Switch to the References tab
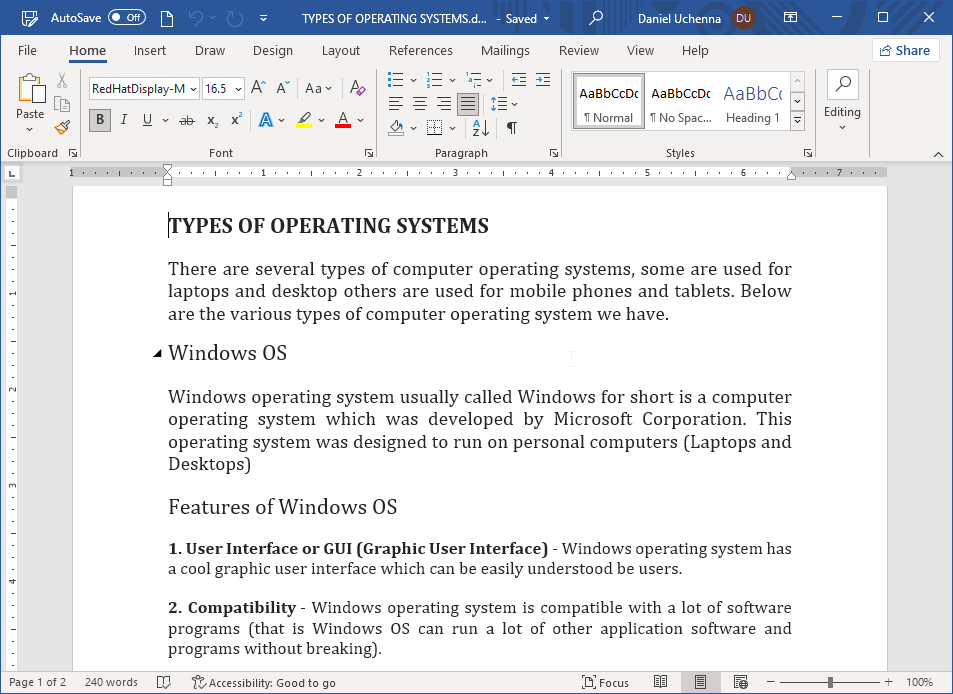Screen dimensions: 953x694 (x=420, y=51)
